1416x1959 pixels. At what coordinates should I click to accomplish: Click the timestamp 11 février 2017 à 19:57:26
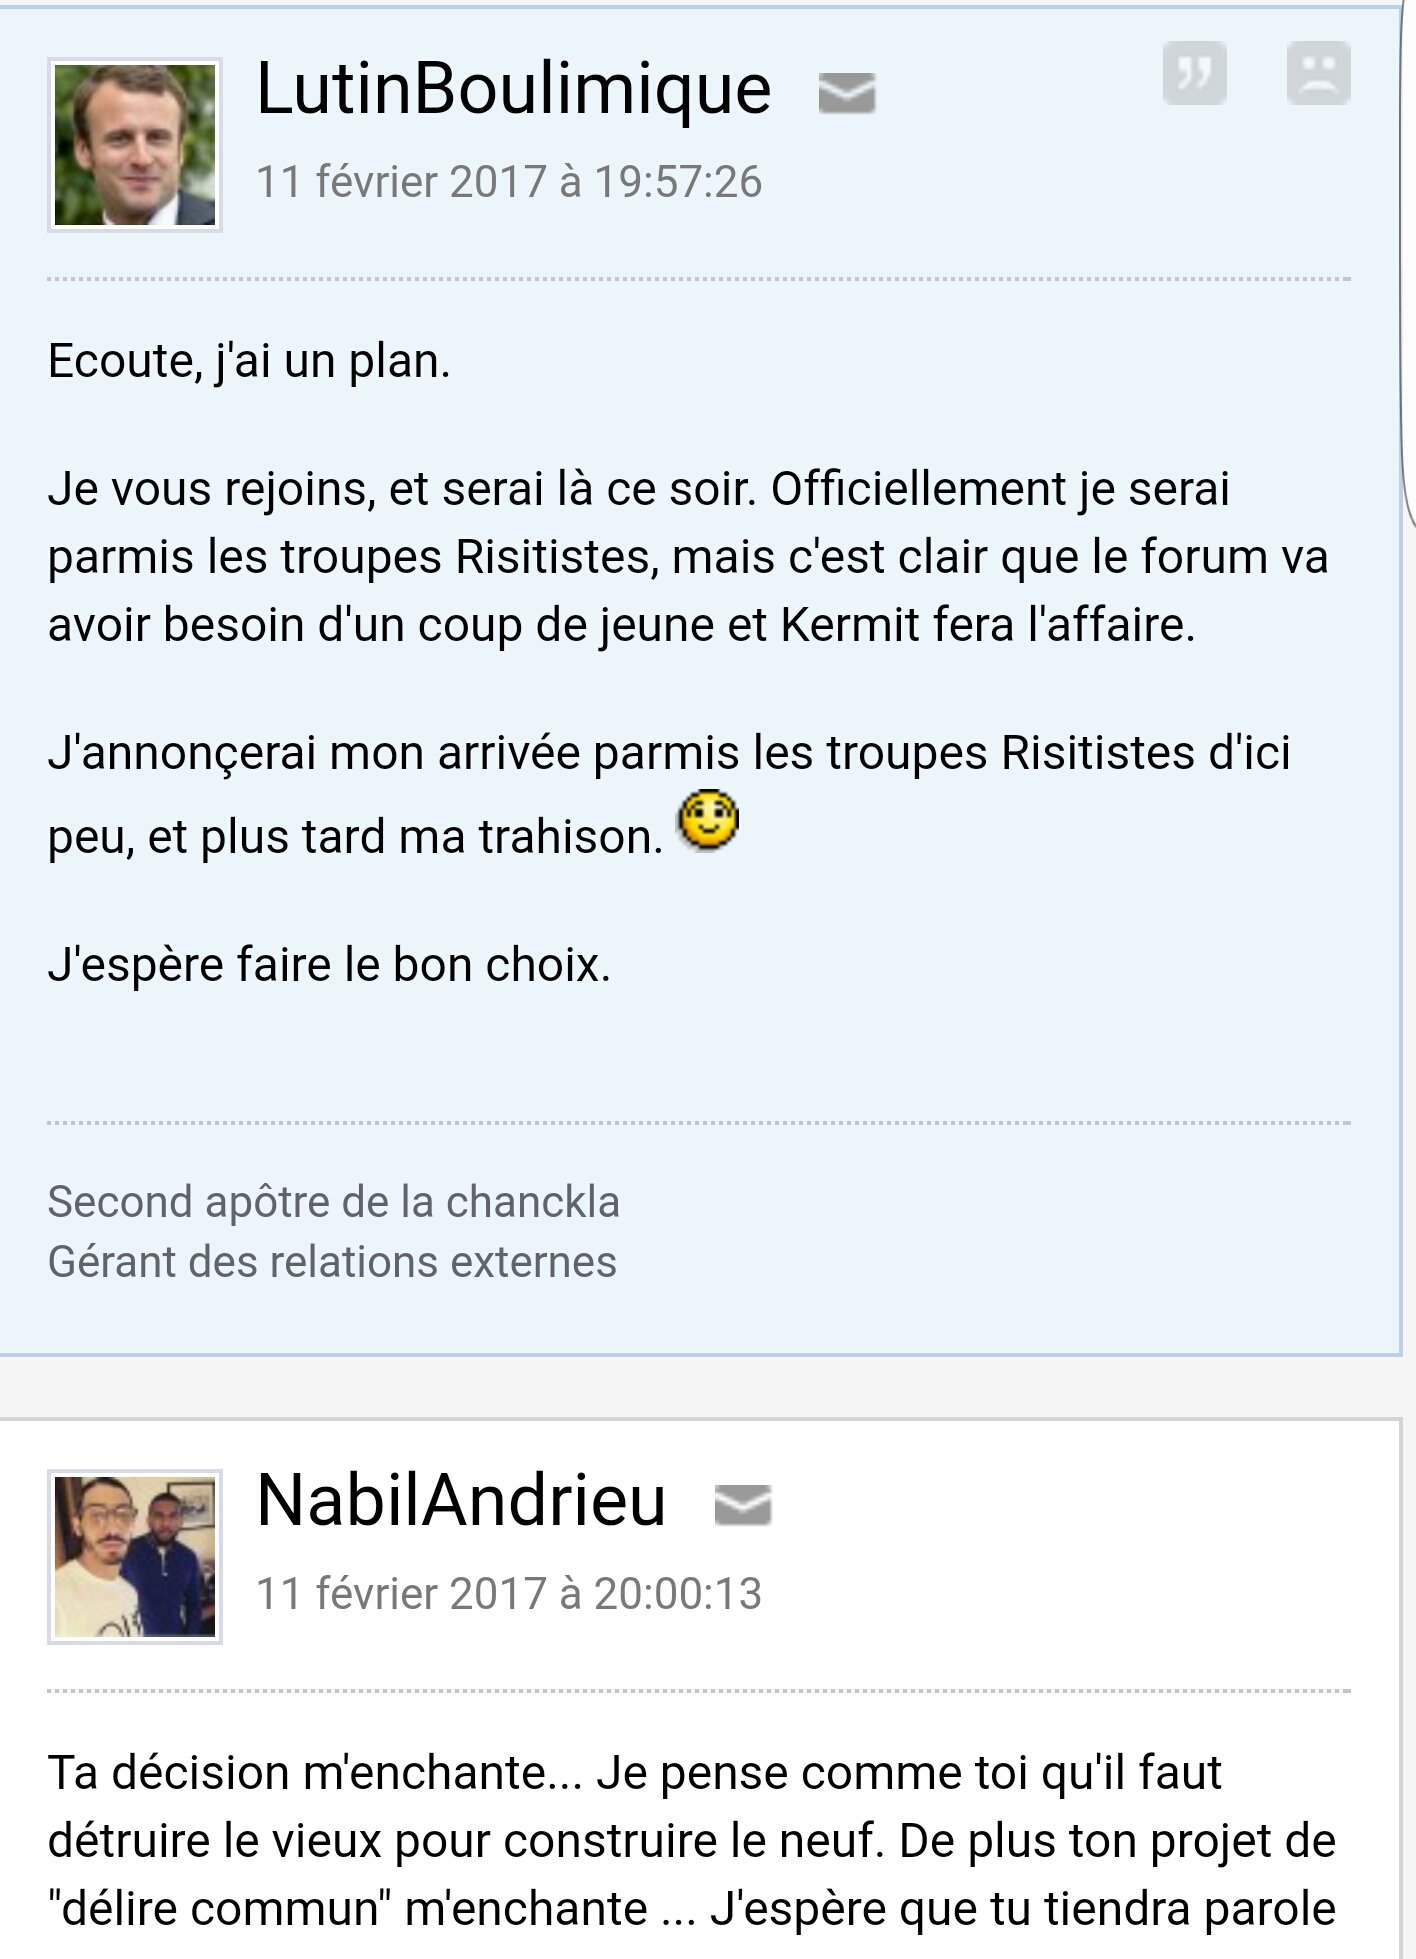509,183
